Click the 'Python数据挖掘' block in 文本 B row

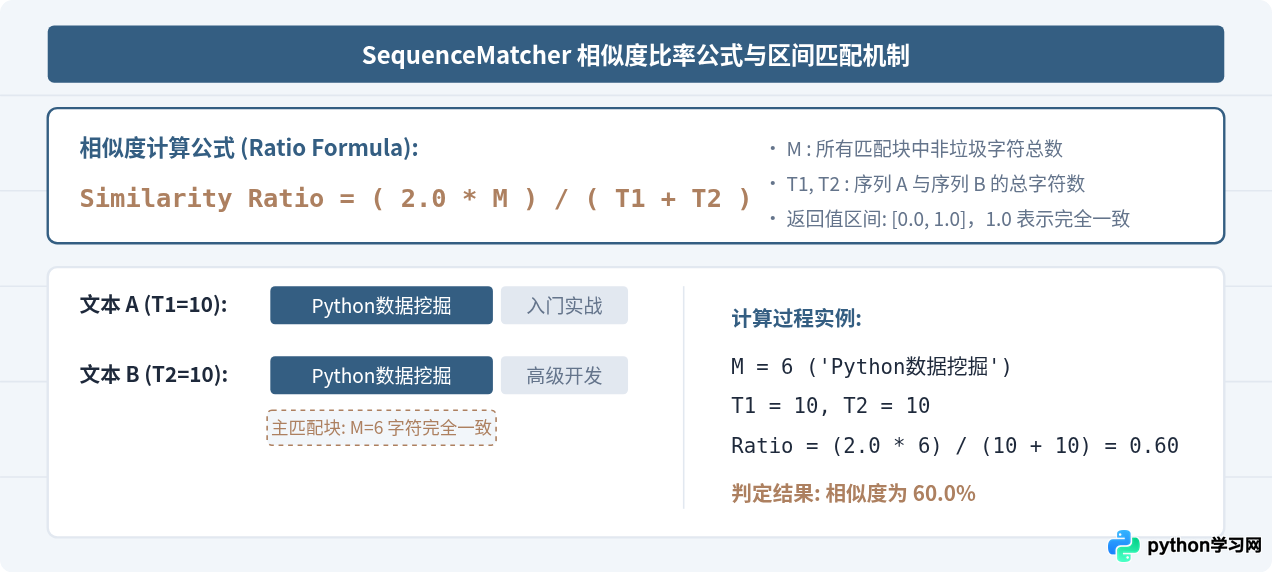[381, 375]
